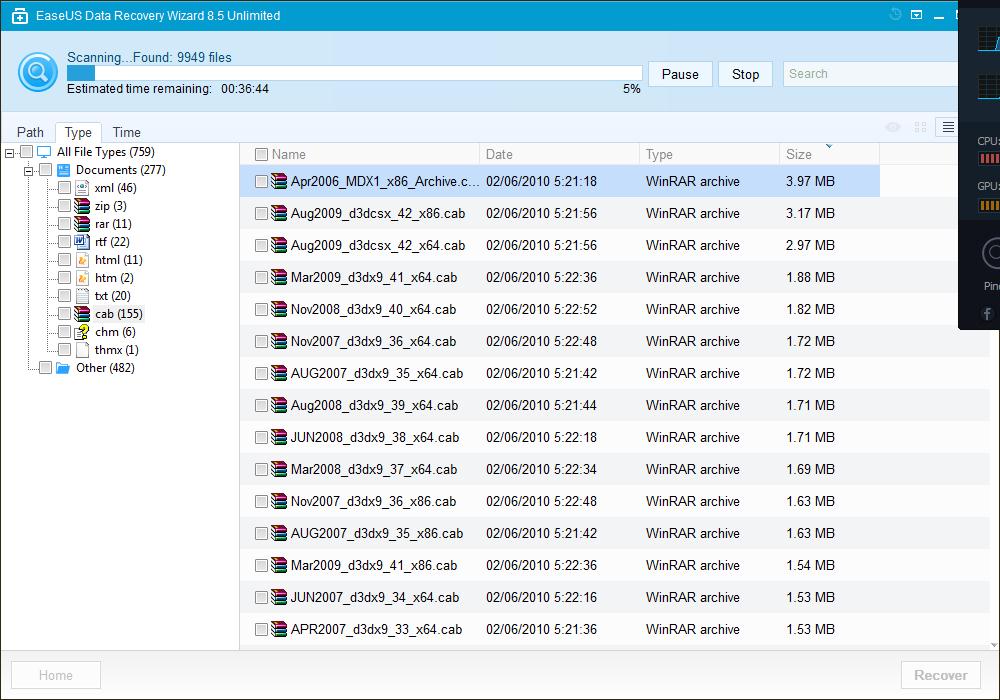Click WinRAR icon of Aug2009_d3dcsx_42_x86.cab
The image size is (1000, 700).
(x=279, y=213)
